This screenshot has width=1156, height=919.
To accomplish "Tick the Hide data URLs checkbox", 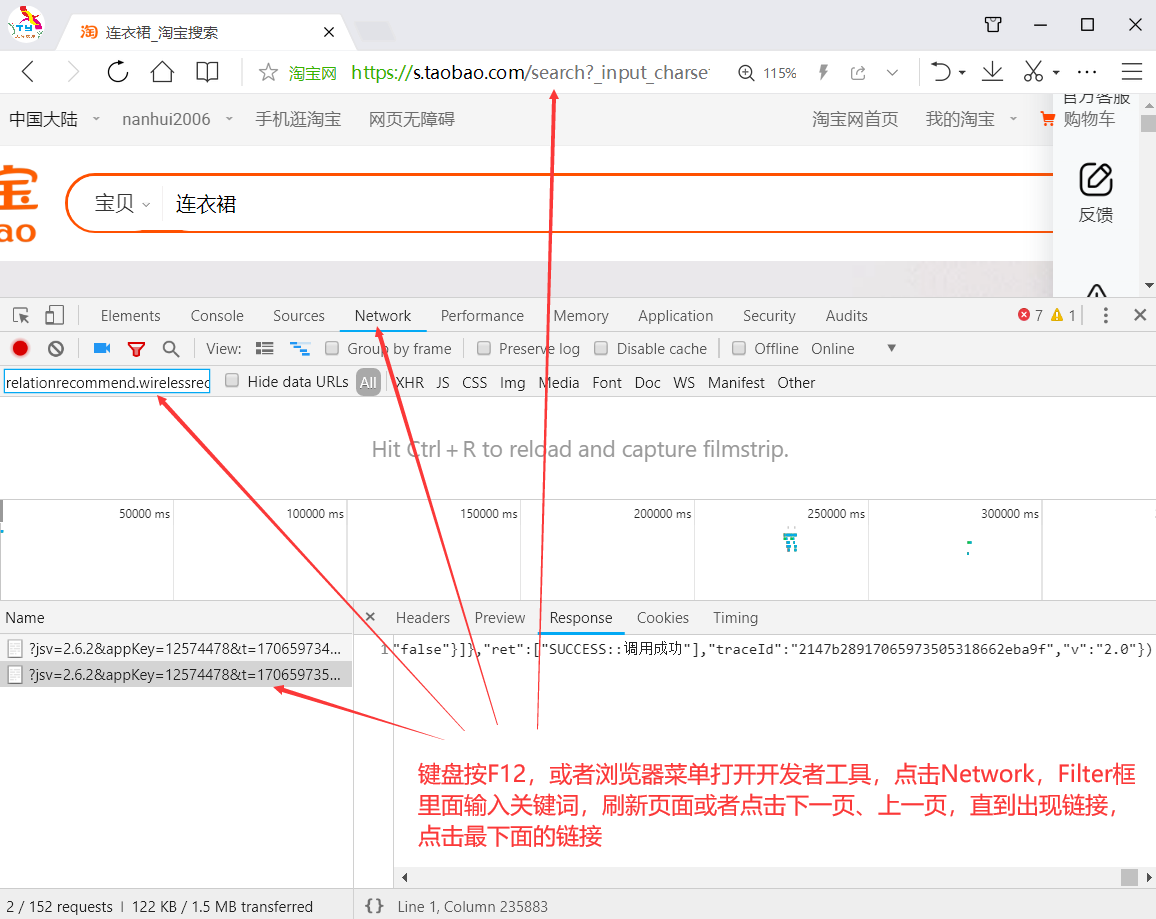I will pos(232,381).
